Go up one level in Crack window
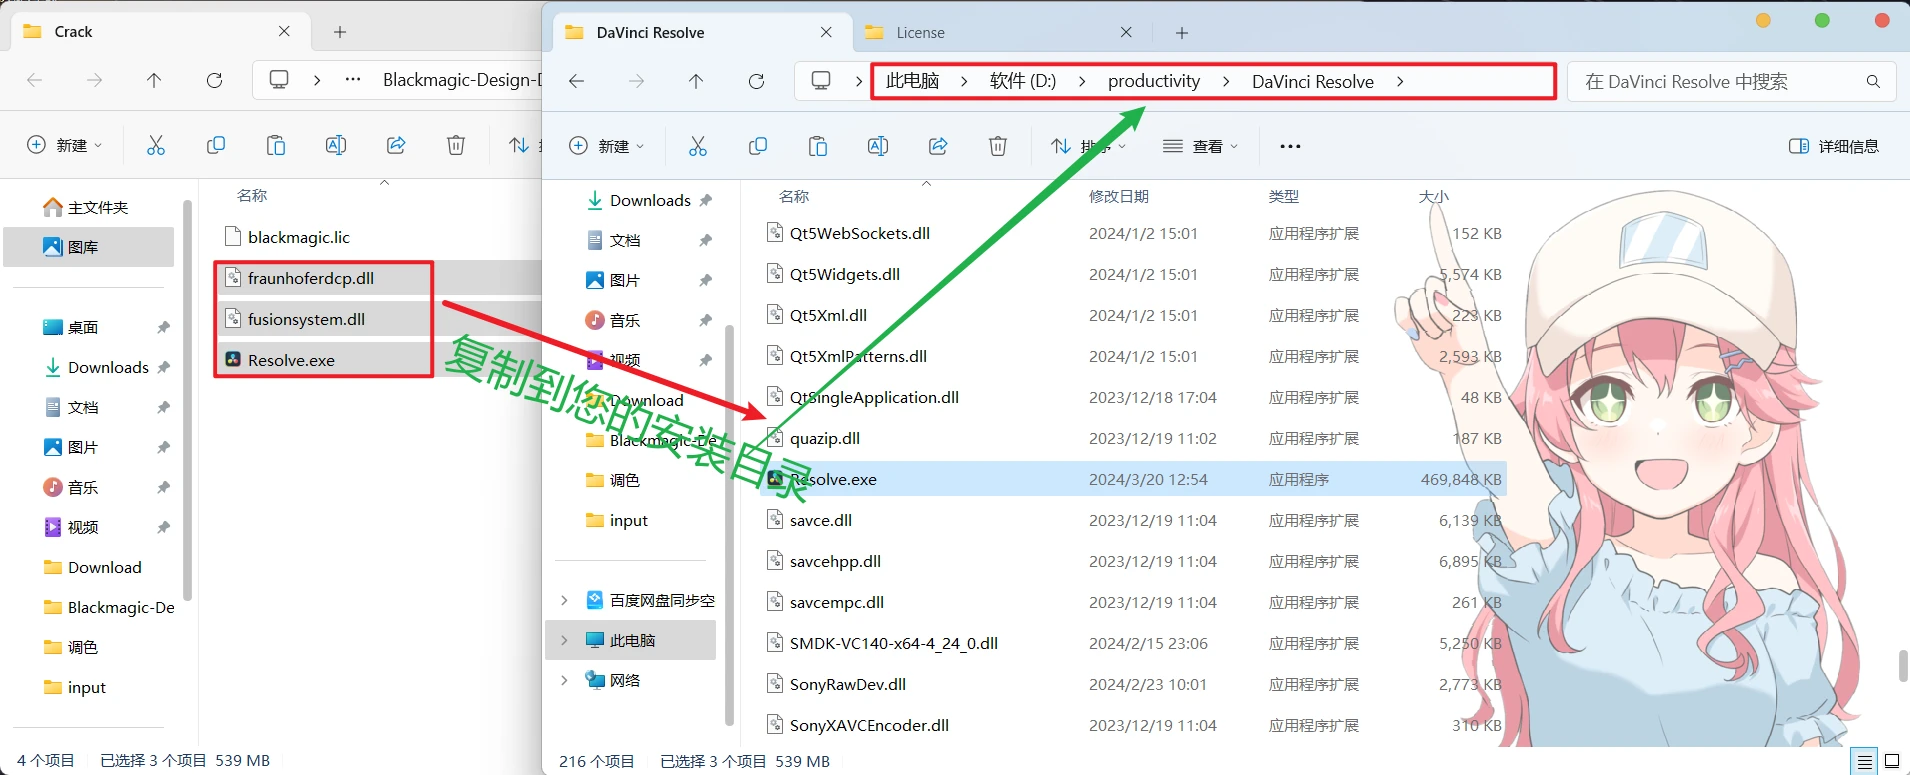The width and height of the screenshot is (1910, 775). [154, 80]
